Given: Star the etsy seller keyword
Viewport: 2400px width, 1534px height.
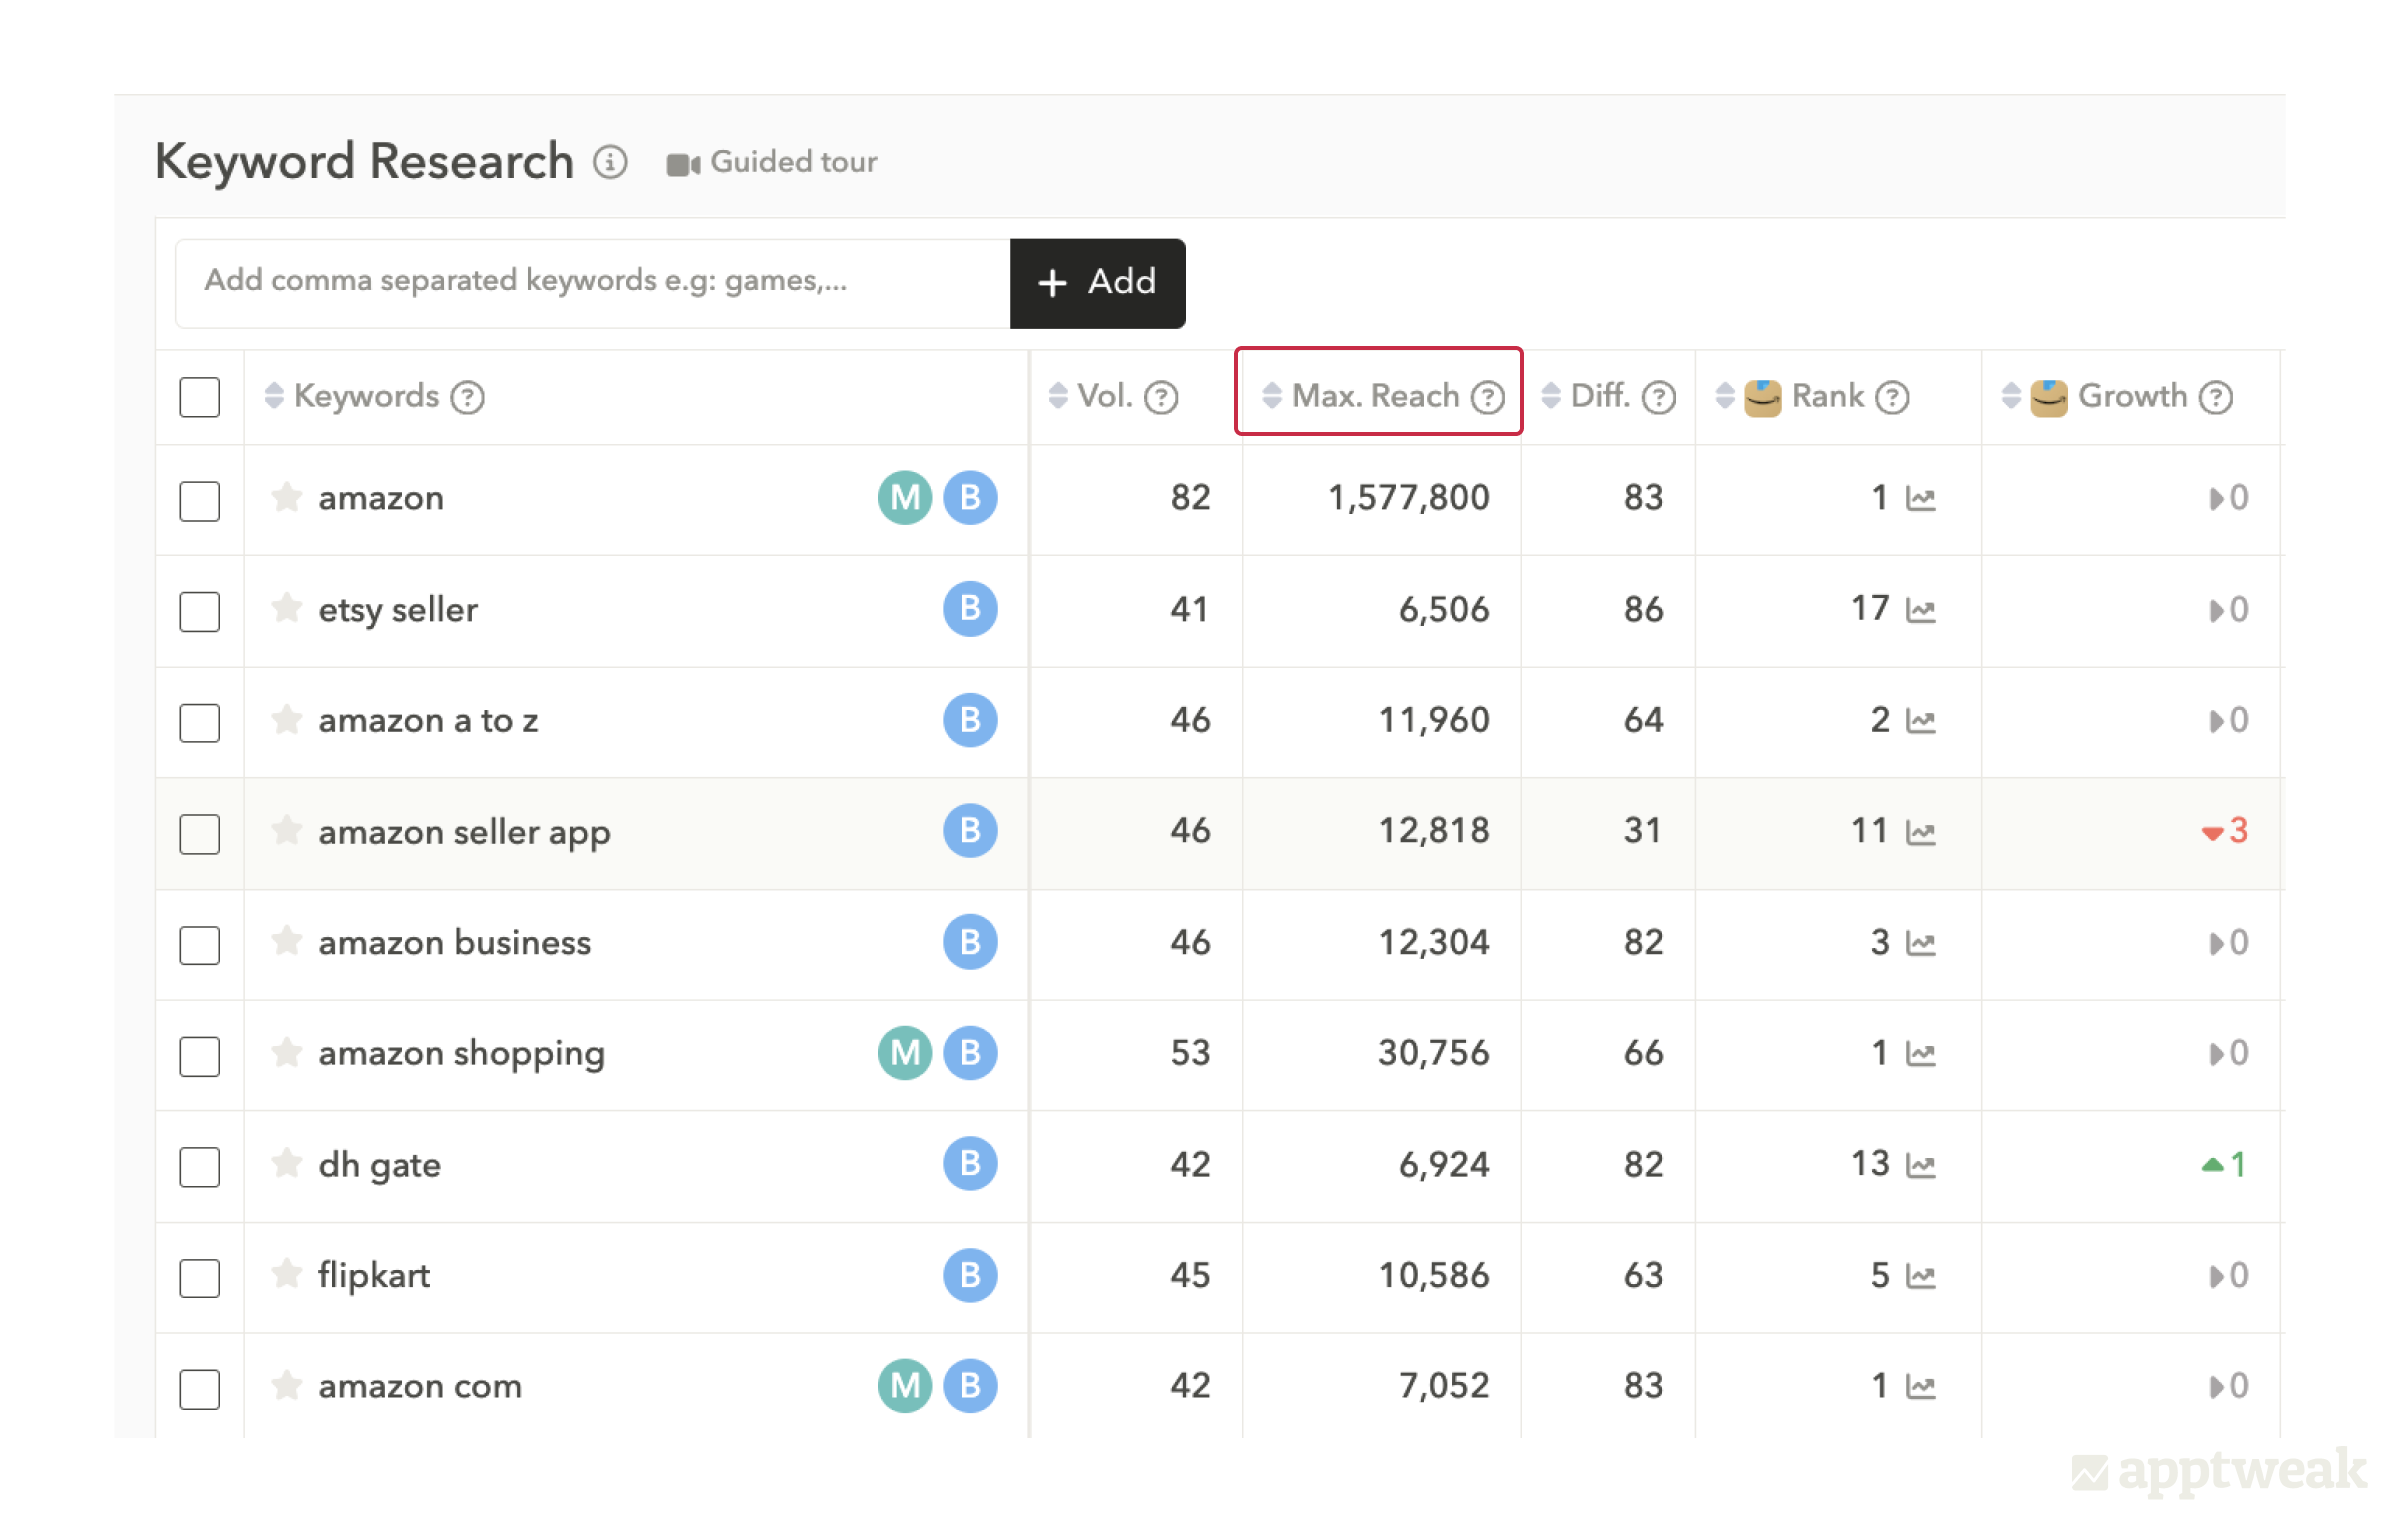Looking at the screenshot, I should [x=287, y=607].
